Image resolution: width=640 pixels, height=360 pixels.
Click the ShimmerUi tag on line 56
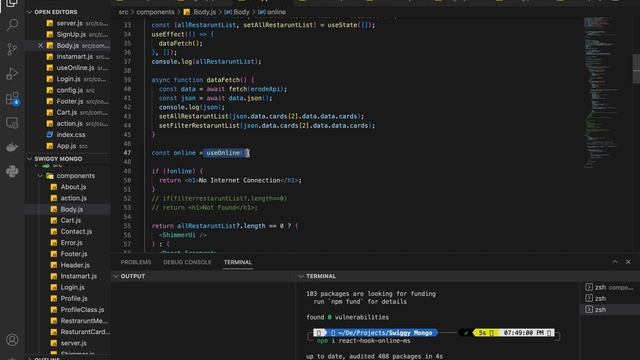(183, 235)
